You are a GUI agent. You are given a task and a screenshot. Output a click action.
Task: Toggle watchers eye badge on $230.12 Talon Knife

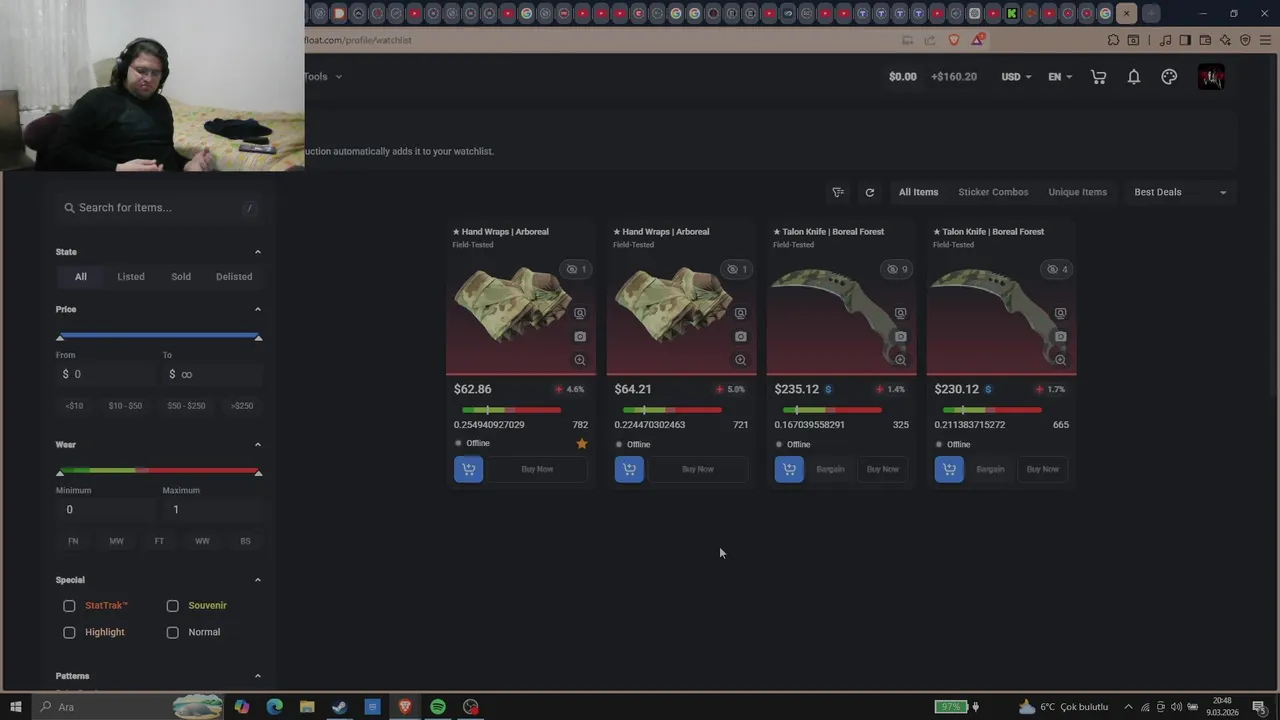(x=1057, y=269)
